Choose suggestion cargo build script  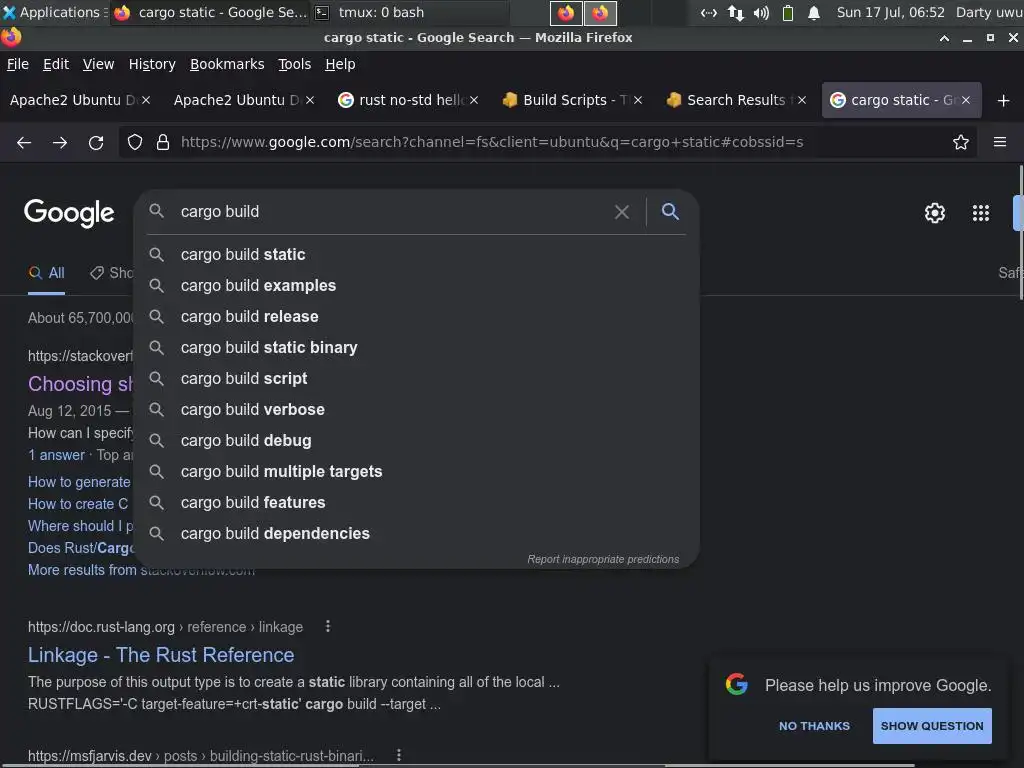pos(417,378)
